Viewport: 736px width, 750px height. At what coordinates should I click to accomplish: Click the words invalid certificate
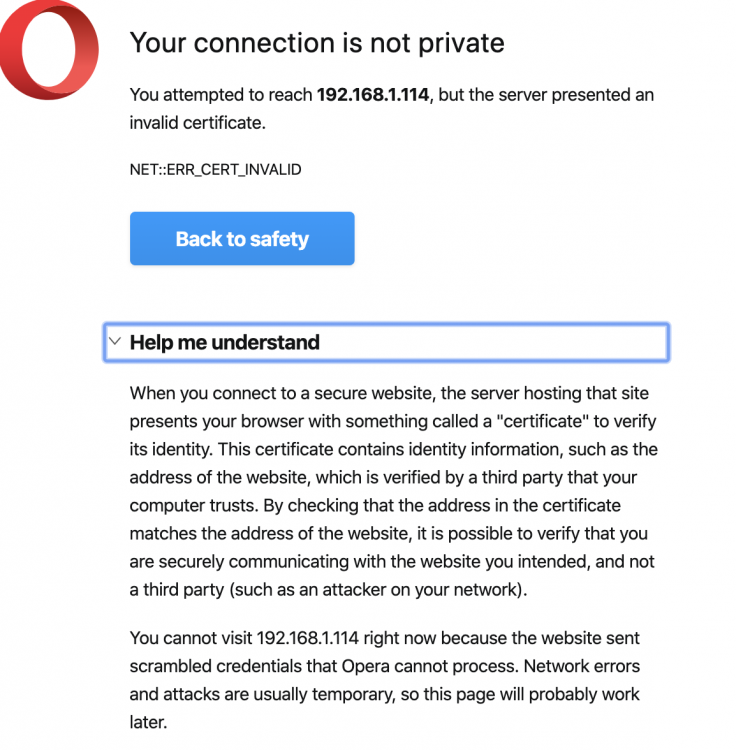pyautogui.click(x=198, y=123)
